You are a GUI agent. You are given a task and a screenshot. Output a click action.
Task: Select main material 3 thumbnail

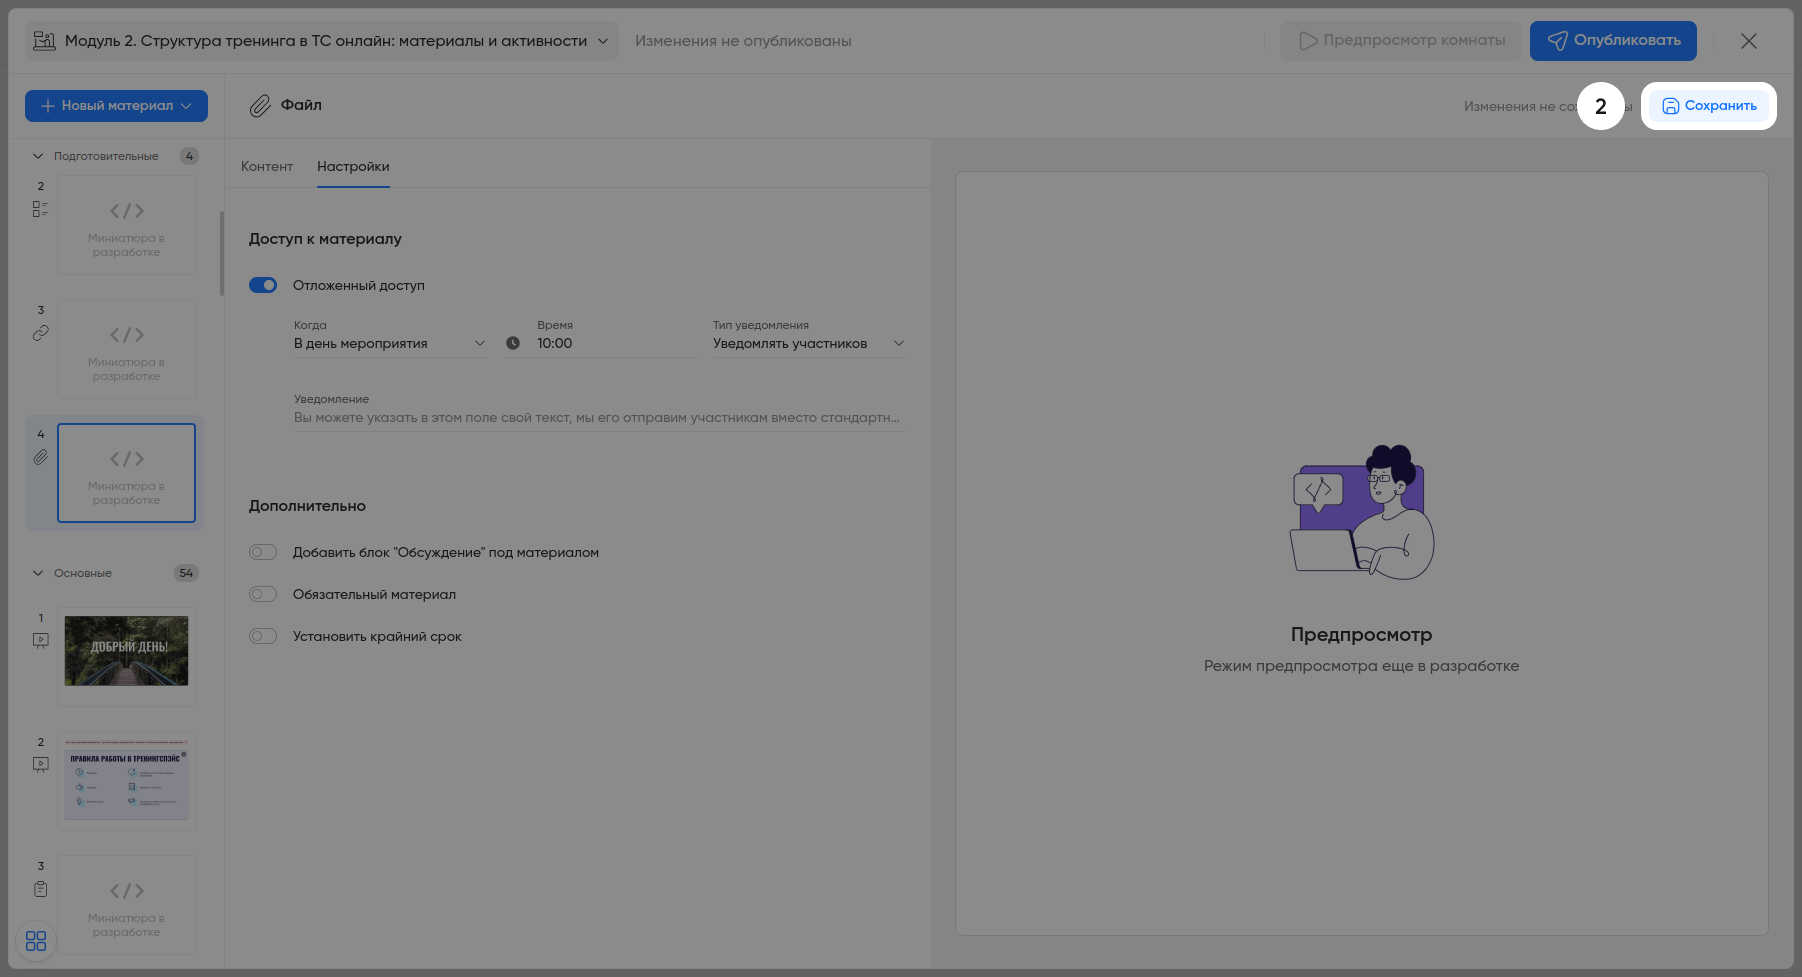tap(126, 905)
